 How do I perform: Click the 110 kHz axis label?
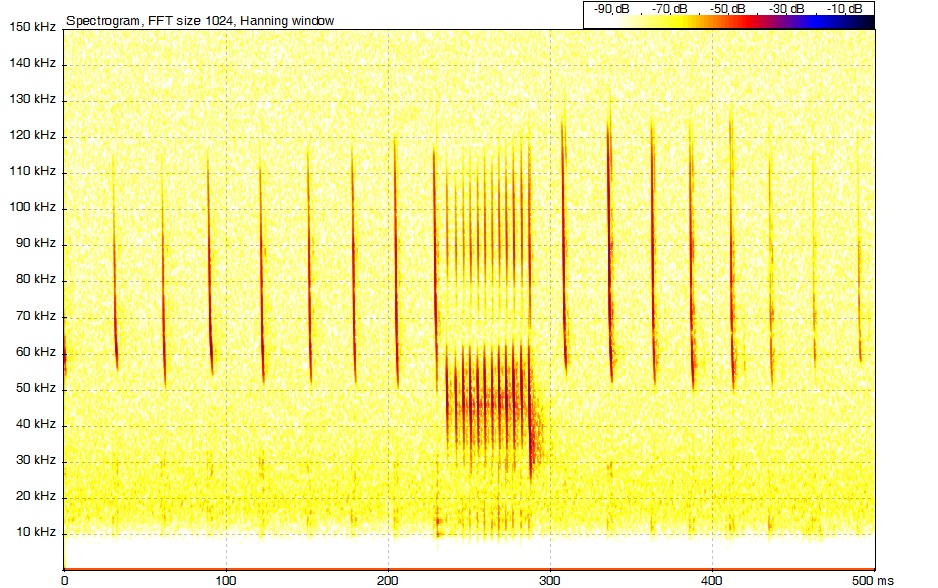[32, 171]
